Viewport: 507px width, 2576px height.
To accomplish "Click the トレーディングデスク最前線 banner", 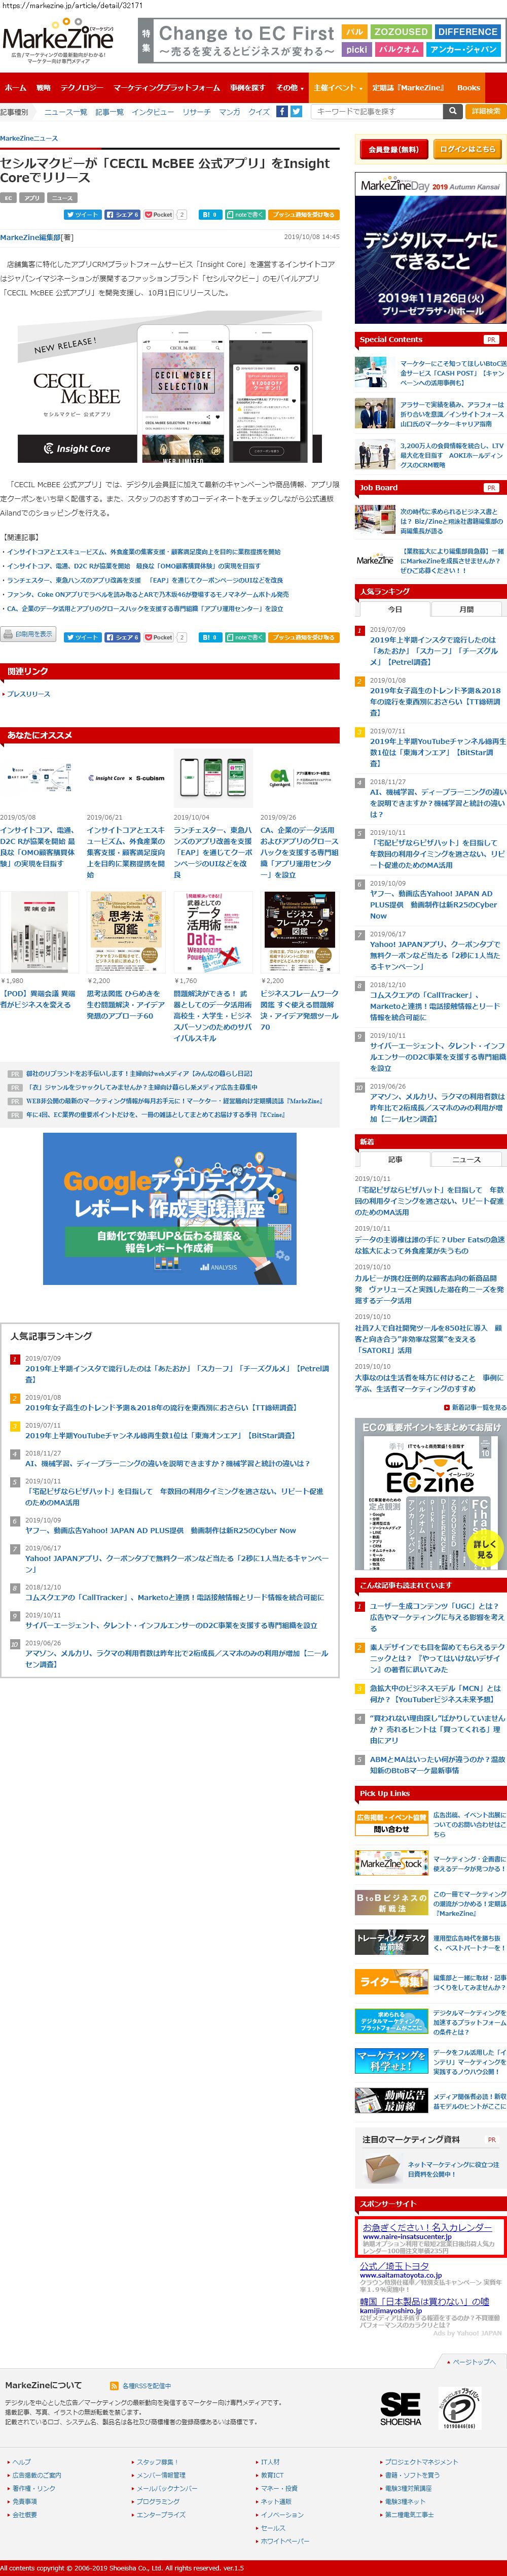I will click(x=391, y=1941).
